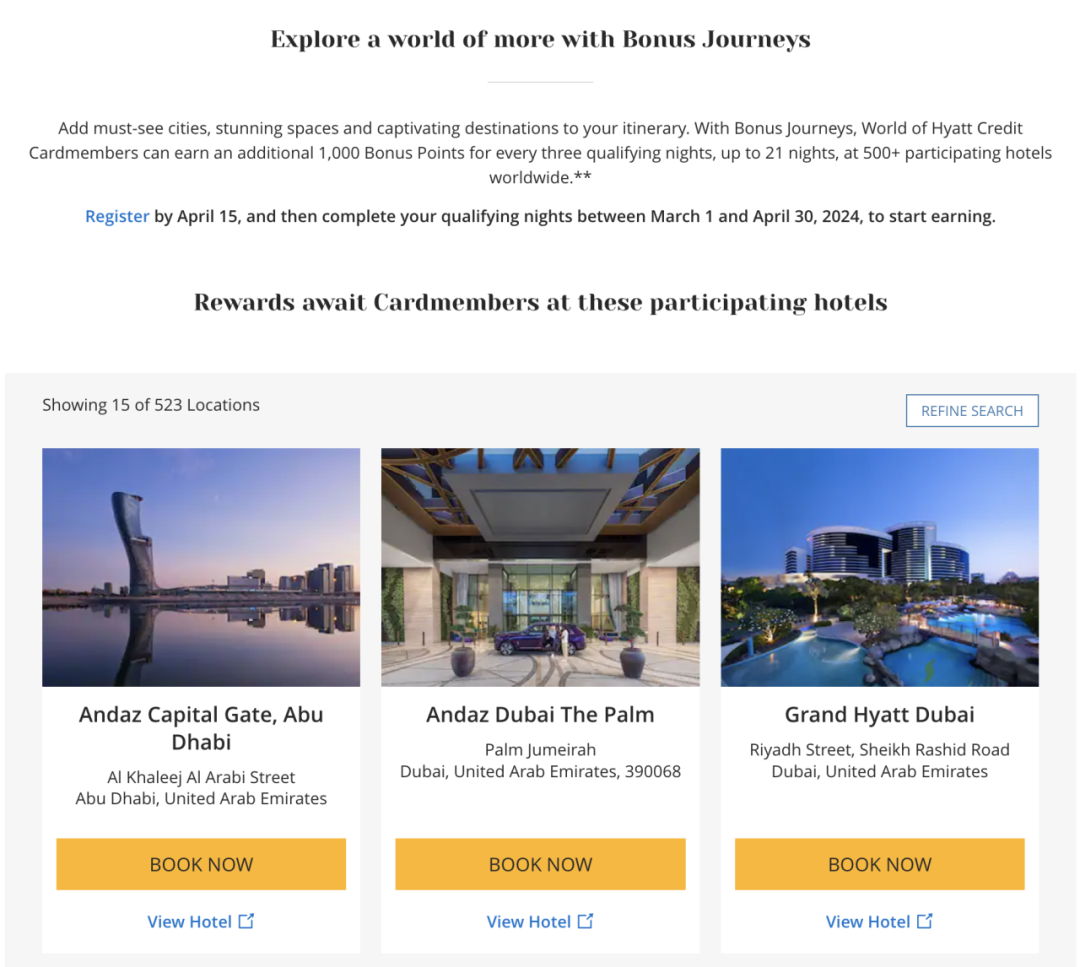Select the Andaz Capital Gate skyline photo
The width and height of the screenshot is (1080, 967).
[201, 568]
